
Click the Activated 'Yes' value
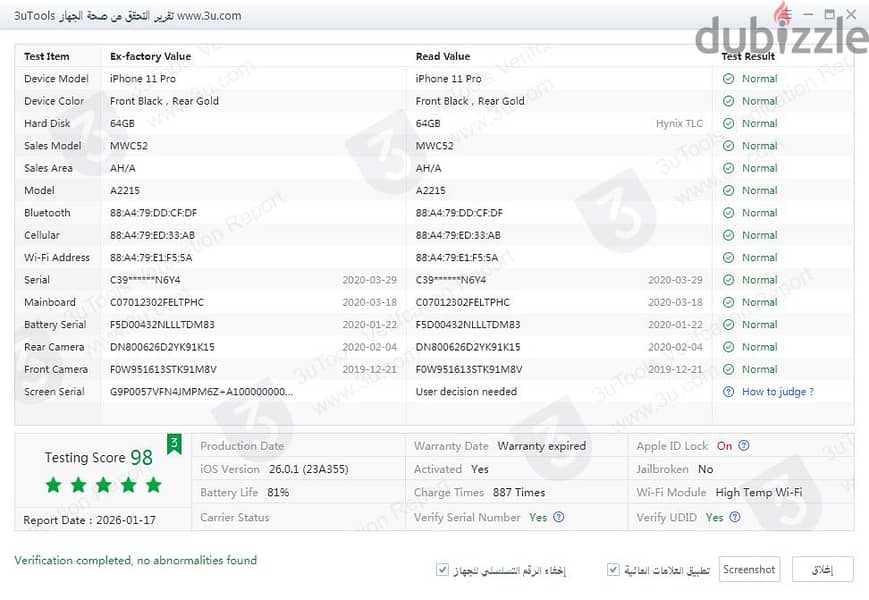[479, 469]
